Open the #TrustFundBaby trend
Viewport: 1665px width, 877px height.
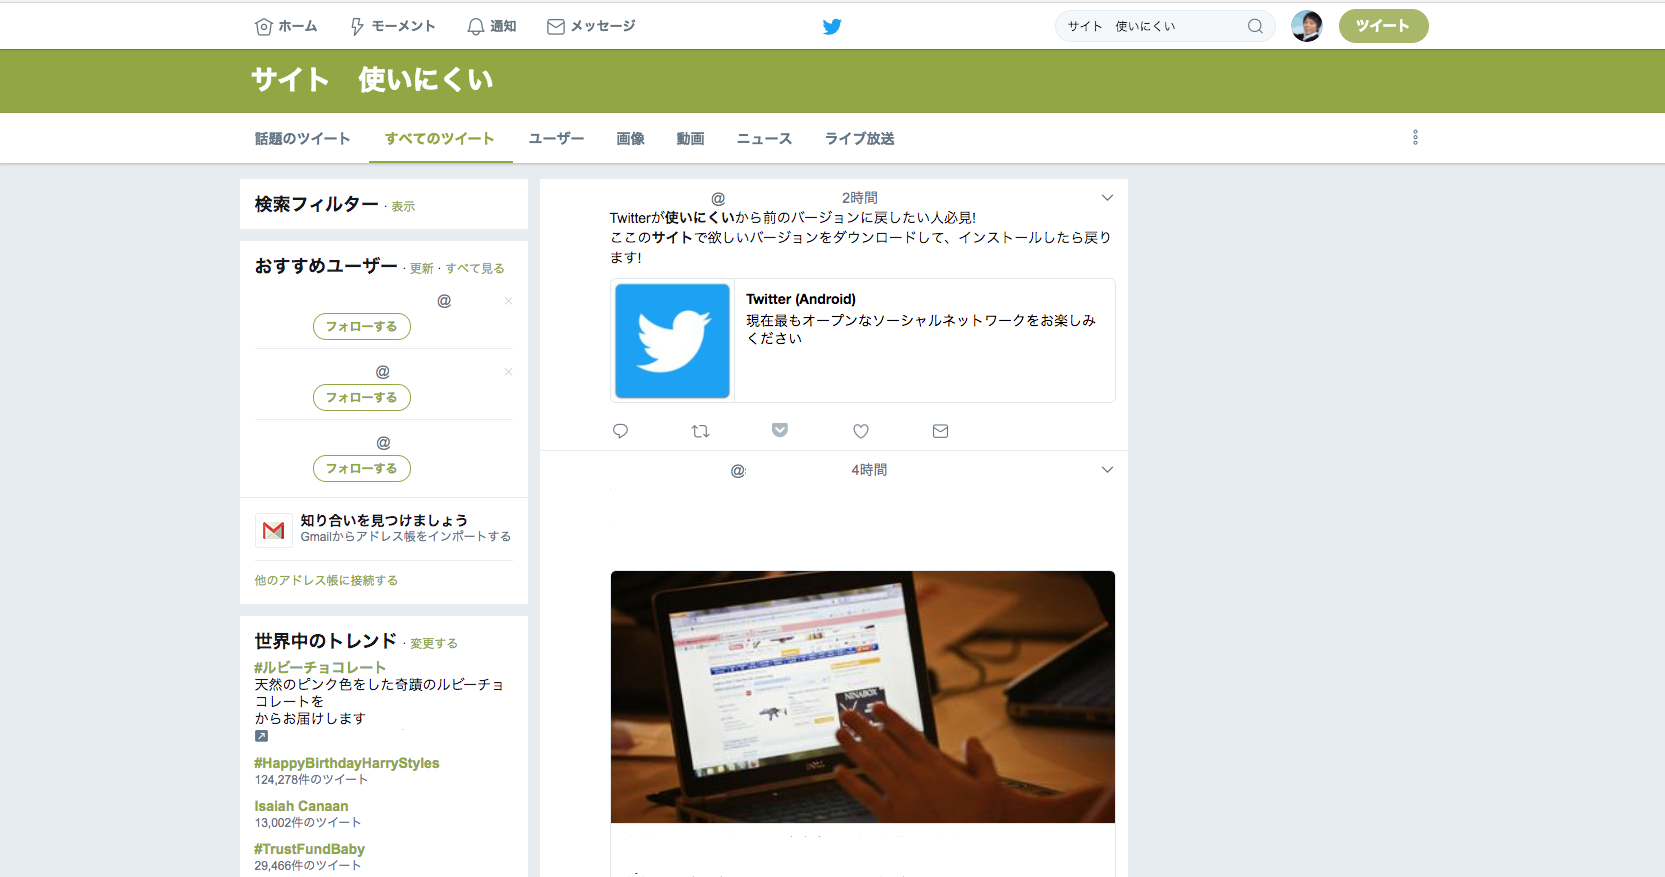(309, 849)
